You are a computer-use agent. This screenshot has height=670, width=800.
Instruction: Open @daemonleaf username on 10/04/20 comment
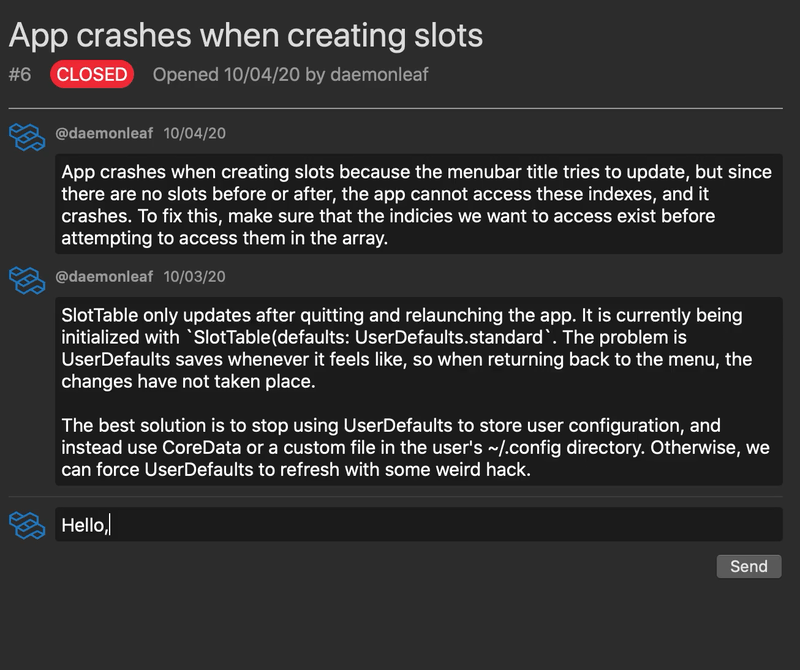tap(104, 133)
